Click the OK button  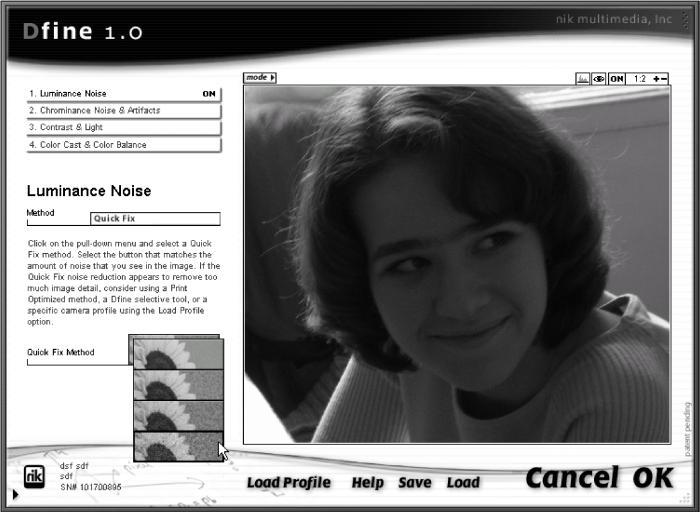[x=653, y=478]
